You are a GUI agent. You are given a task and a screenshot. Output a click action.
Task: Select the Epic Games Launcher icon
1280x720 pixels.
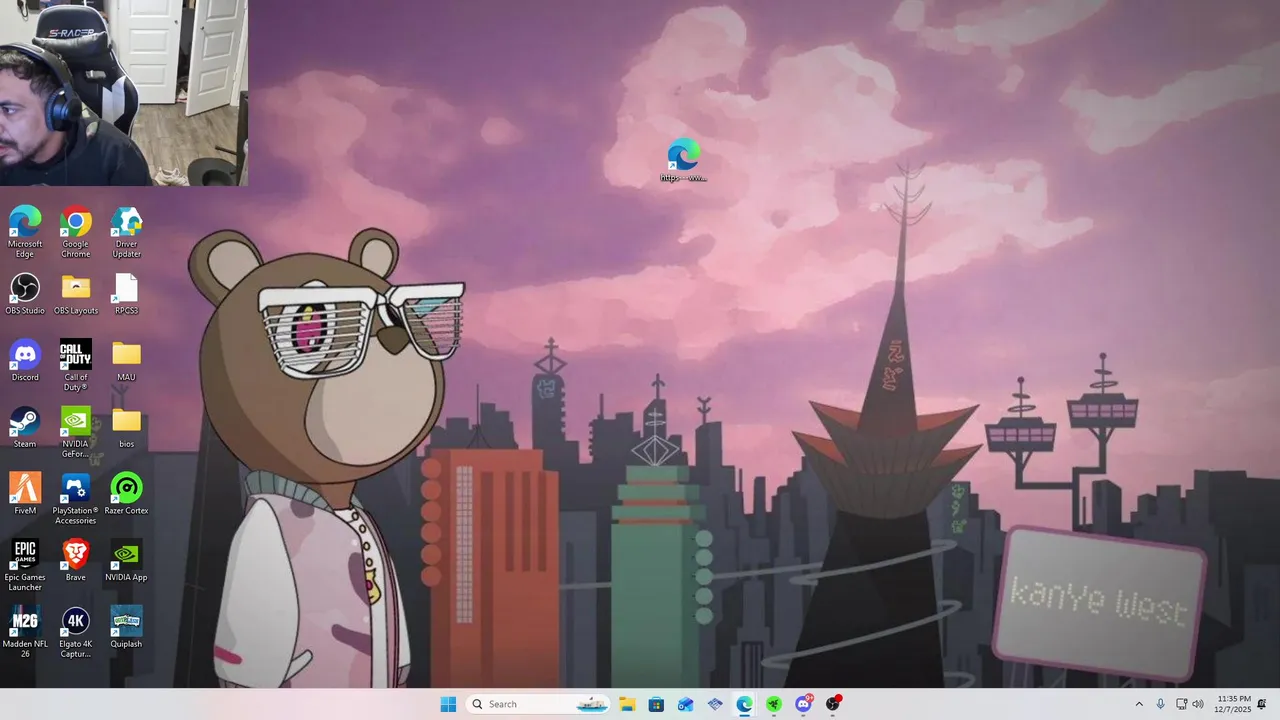click(25, 565)
